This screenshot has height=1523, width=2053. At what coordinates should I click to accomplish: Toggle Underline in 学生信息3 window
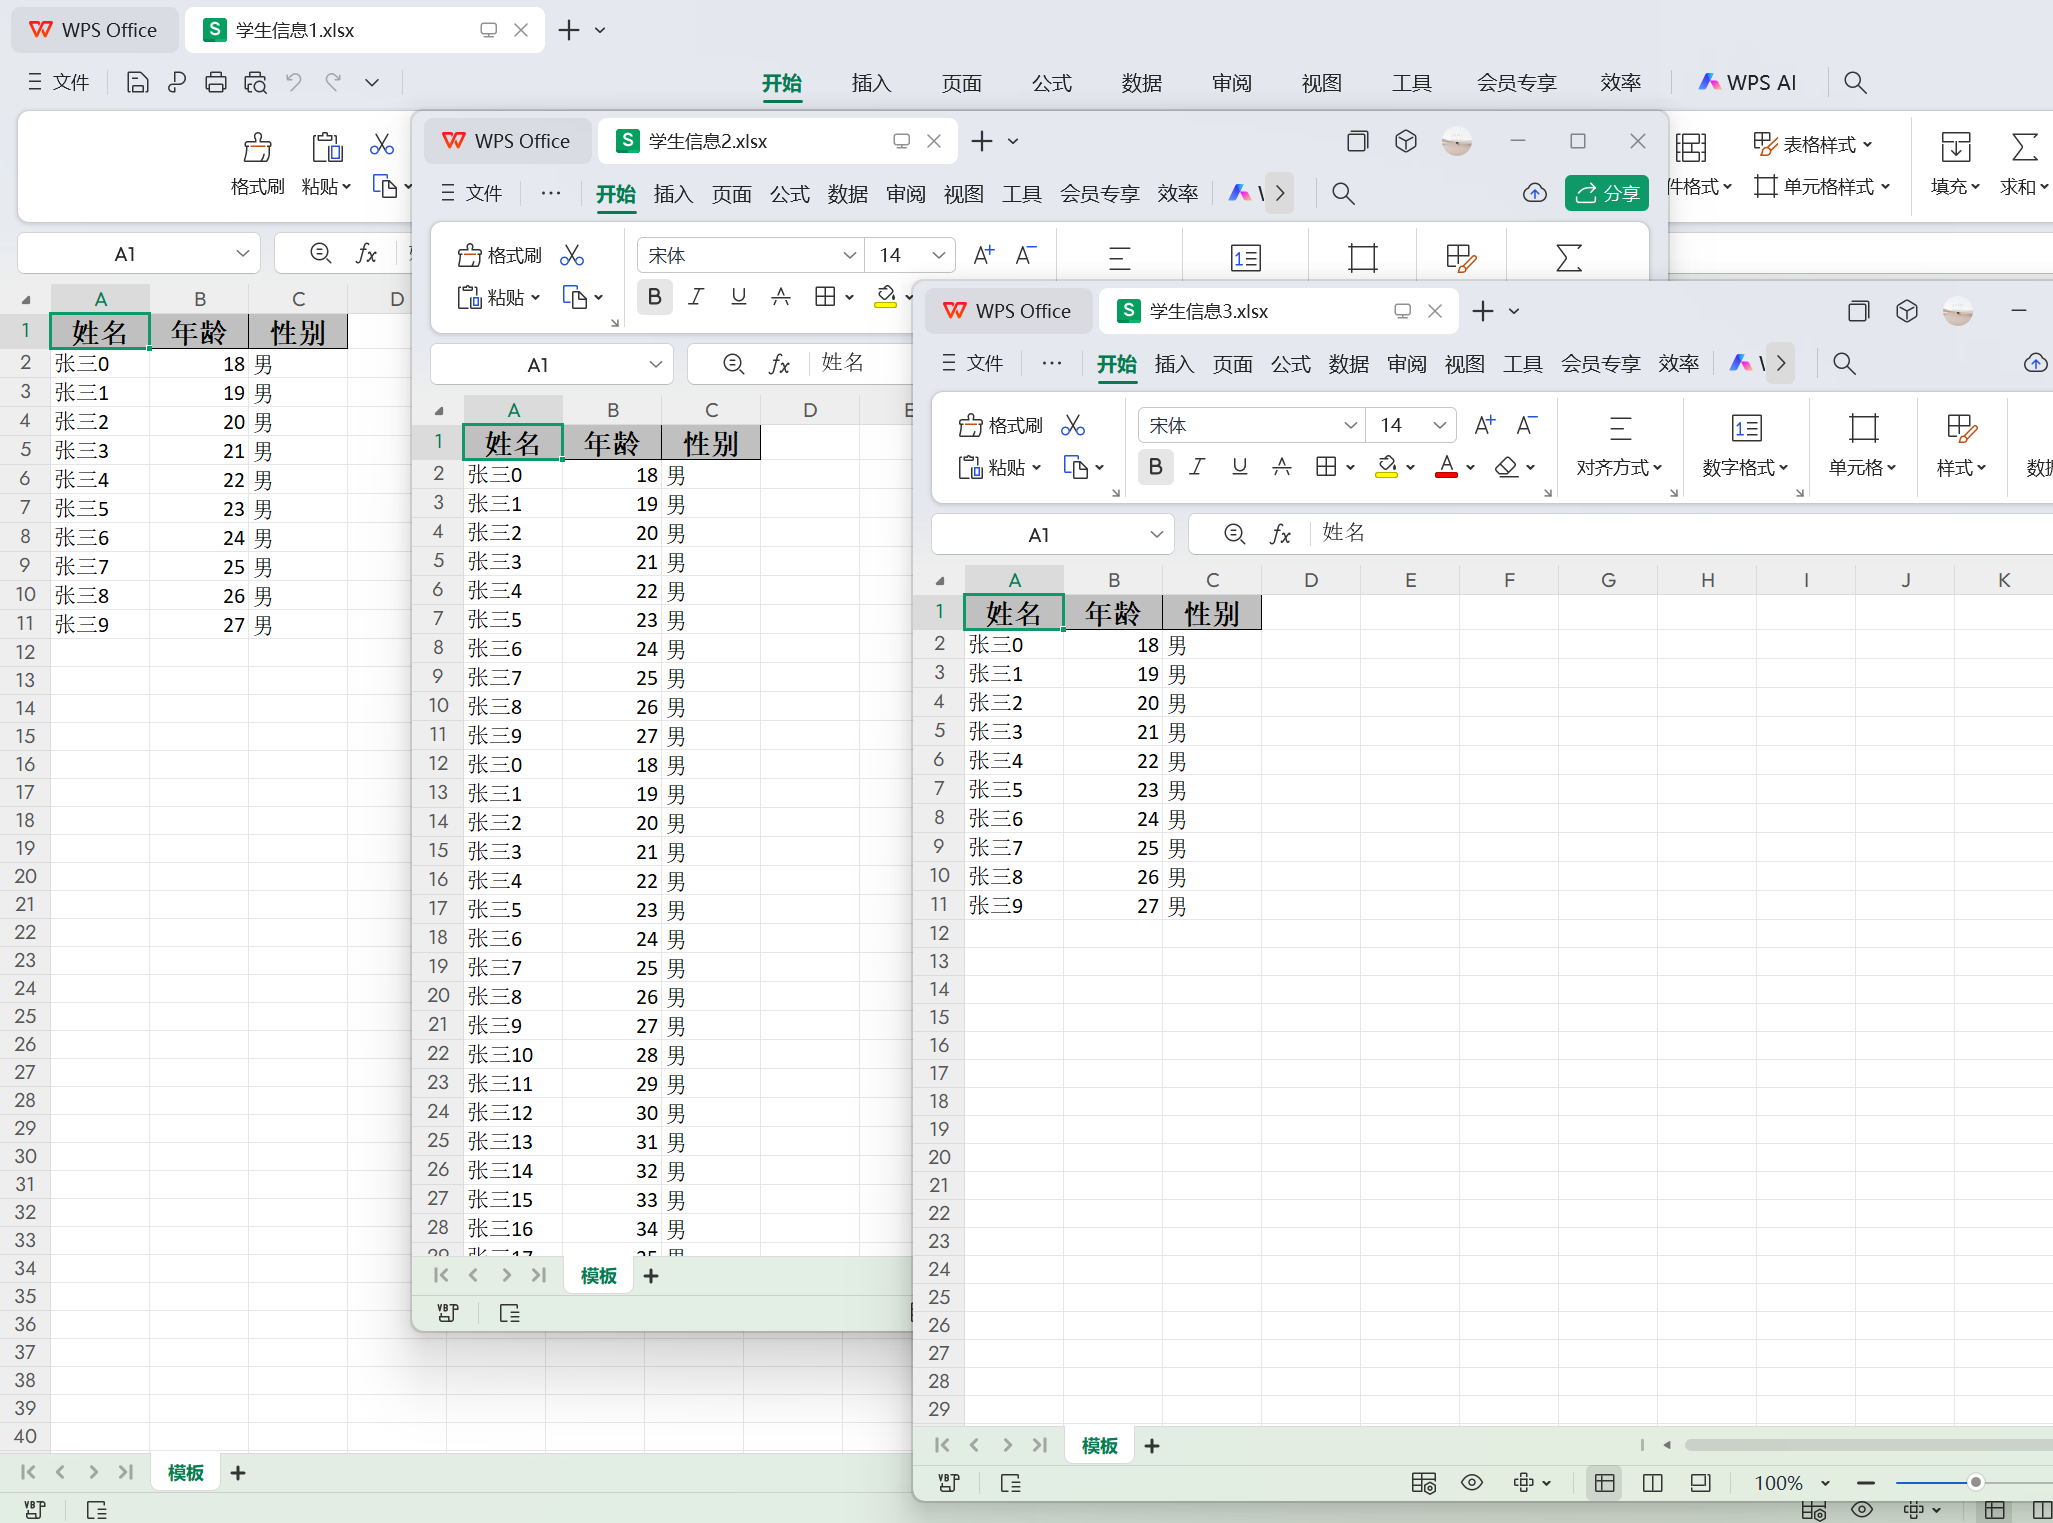1240,466
